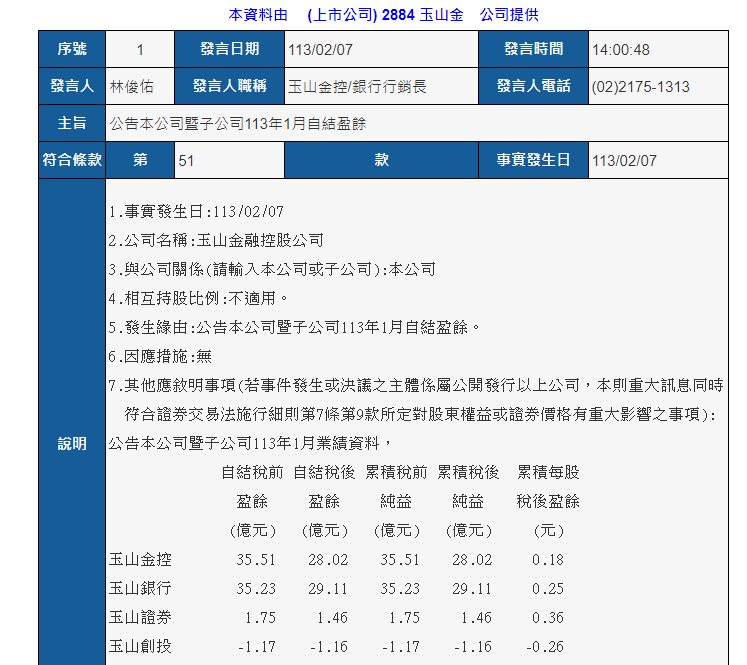This screenshot has height=665, width=747.
Task: Select the 事實發生日 header cell
Action: point(534,160)
